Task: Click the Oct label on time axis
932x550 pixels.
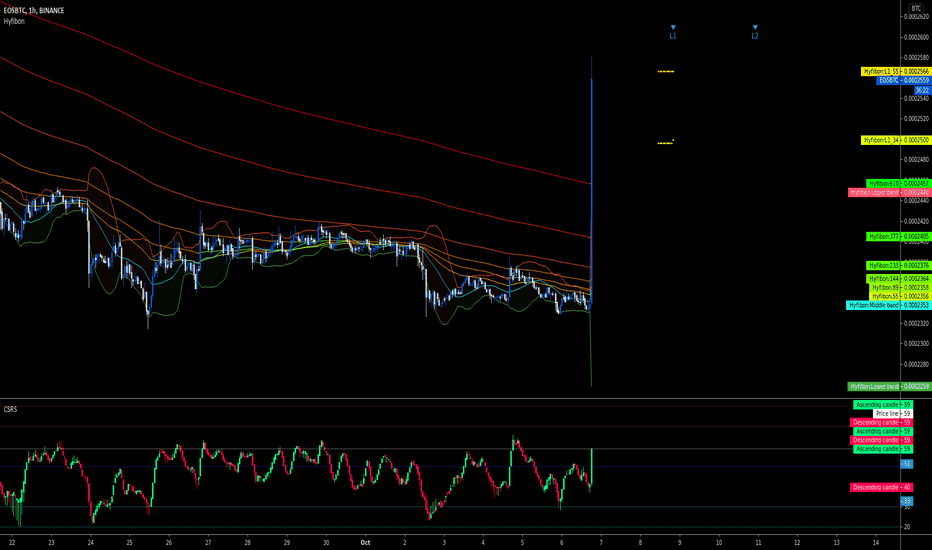Action: pos(365,542)
